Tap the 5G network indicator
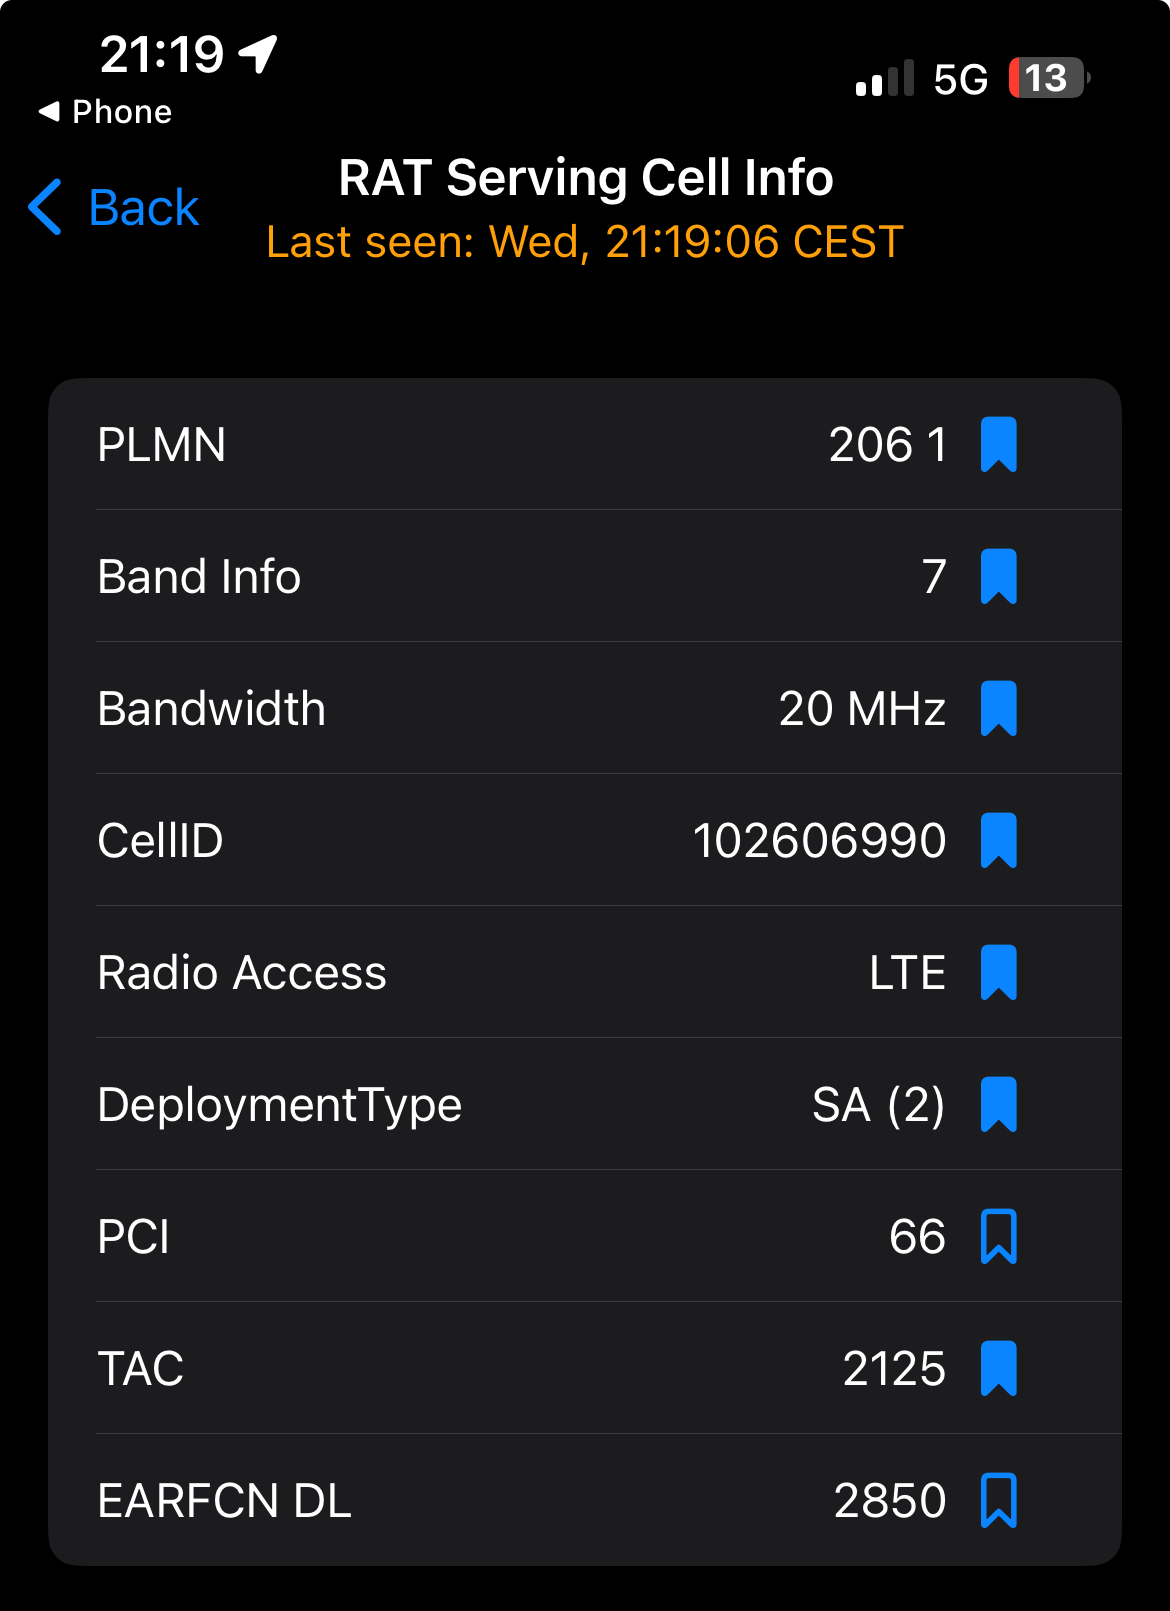The image size is (1170, 1611). [x=960, y=79]
